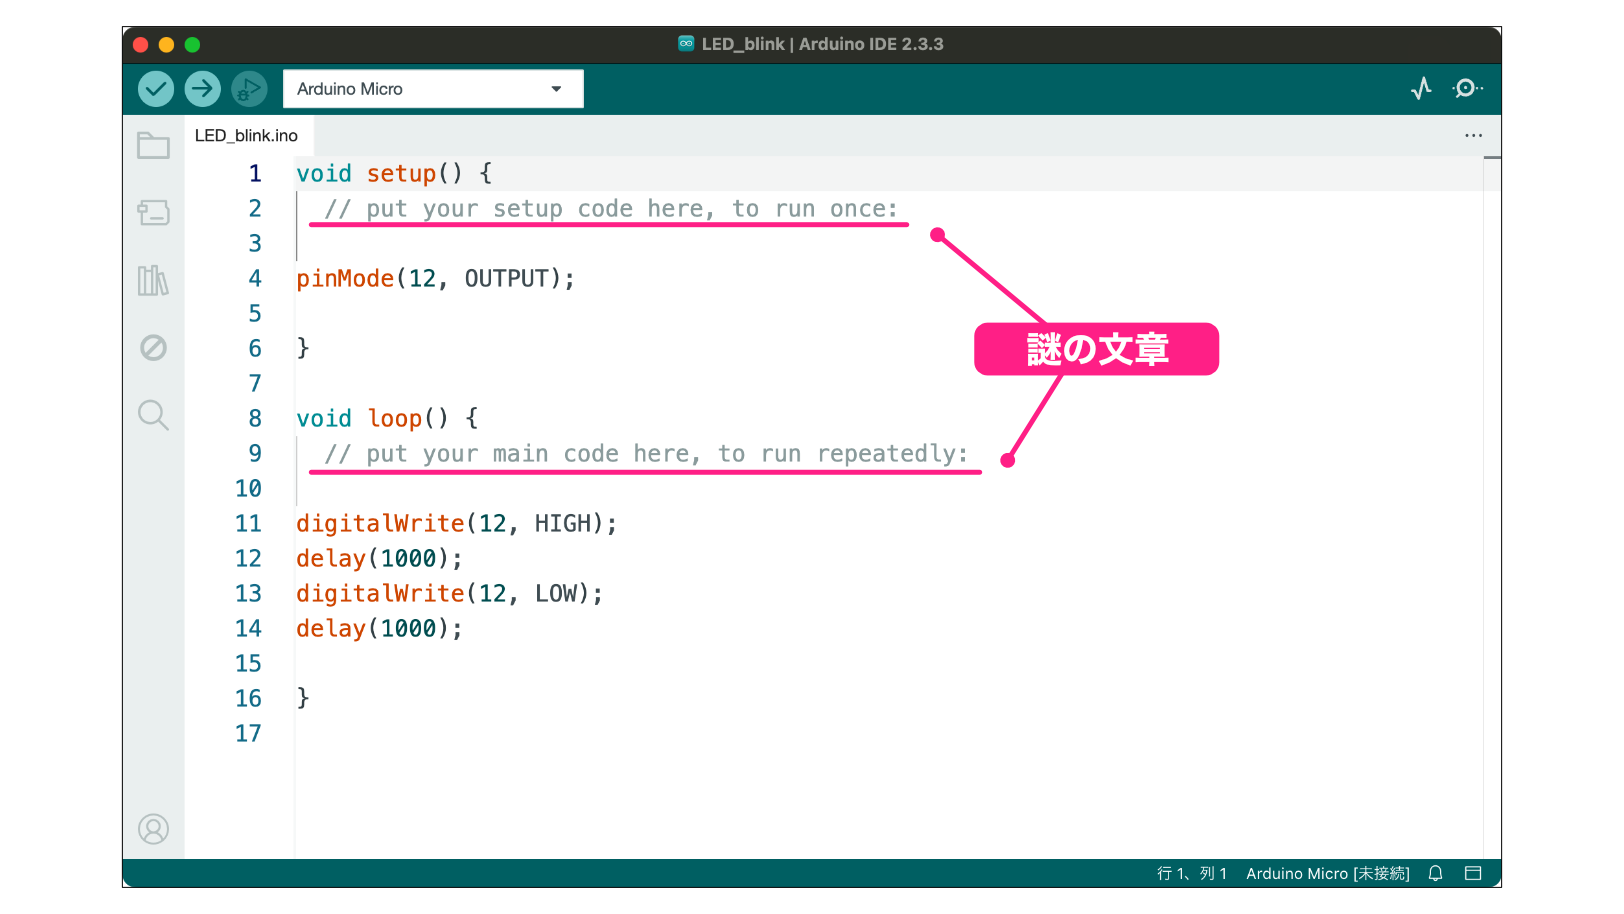The width and height of the screenshot is (1624, 914).
Task: Click the editor vertical scrollbar
Action: [1492, 506]
